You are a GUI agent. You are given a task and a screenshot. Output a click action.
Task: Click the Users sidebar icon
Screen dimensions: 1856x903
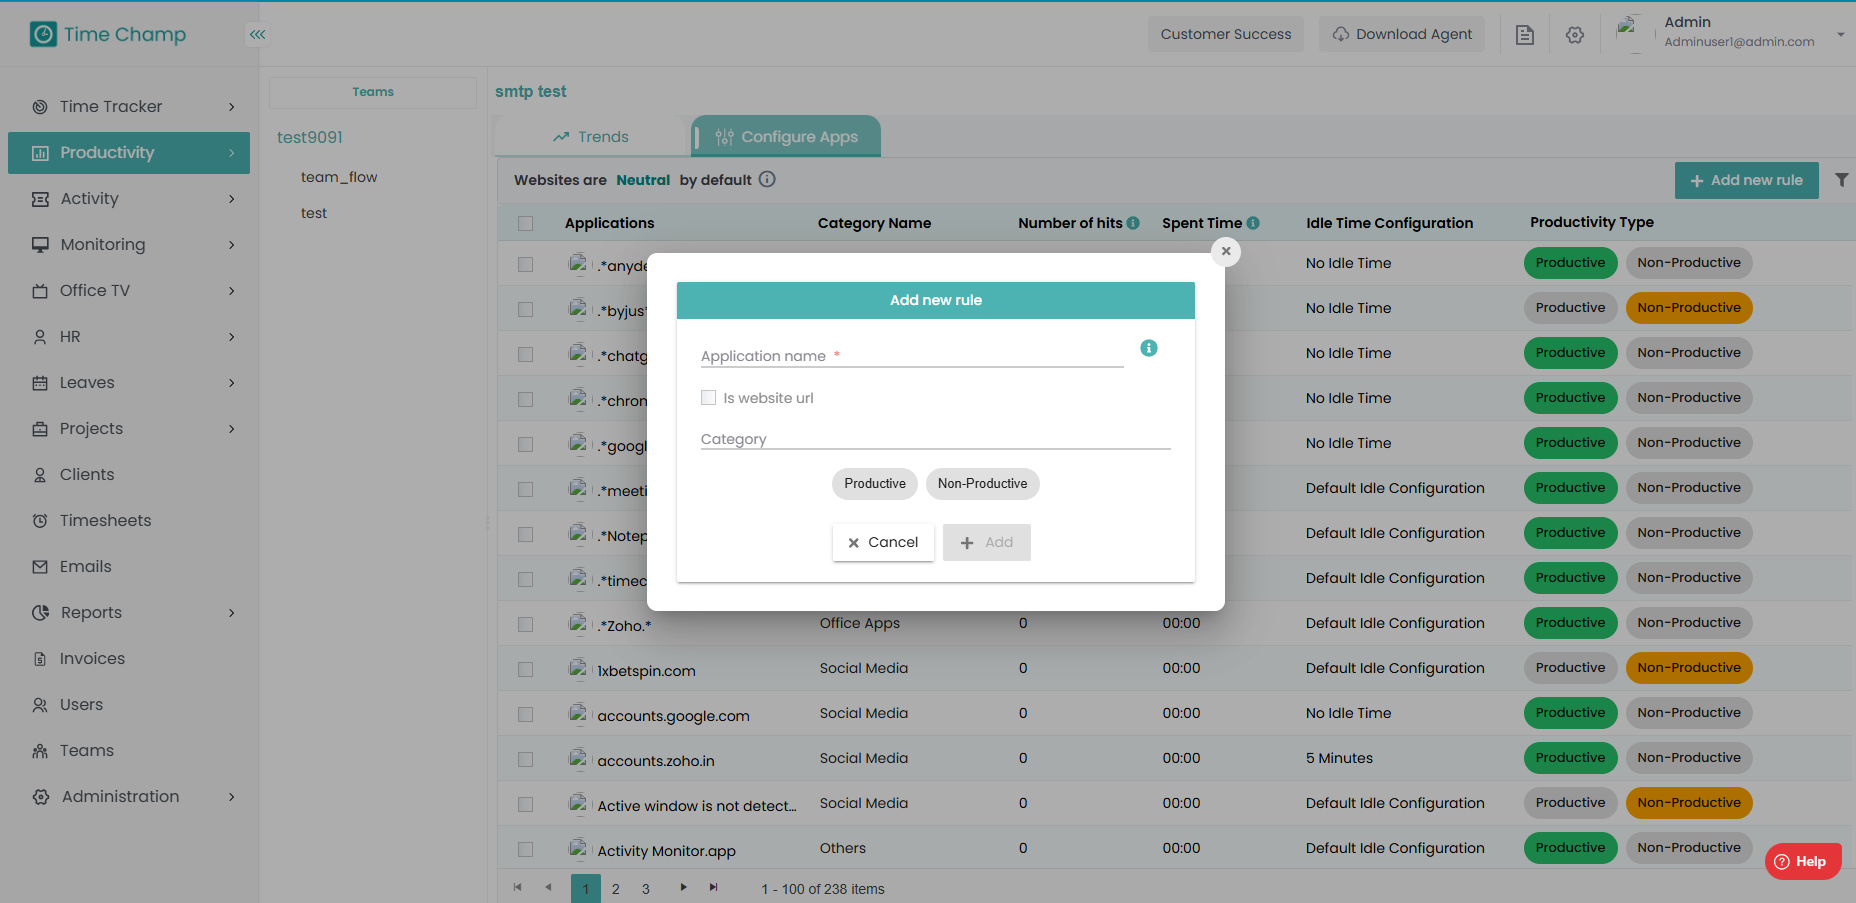coord(40,705)
